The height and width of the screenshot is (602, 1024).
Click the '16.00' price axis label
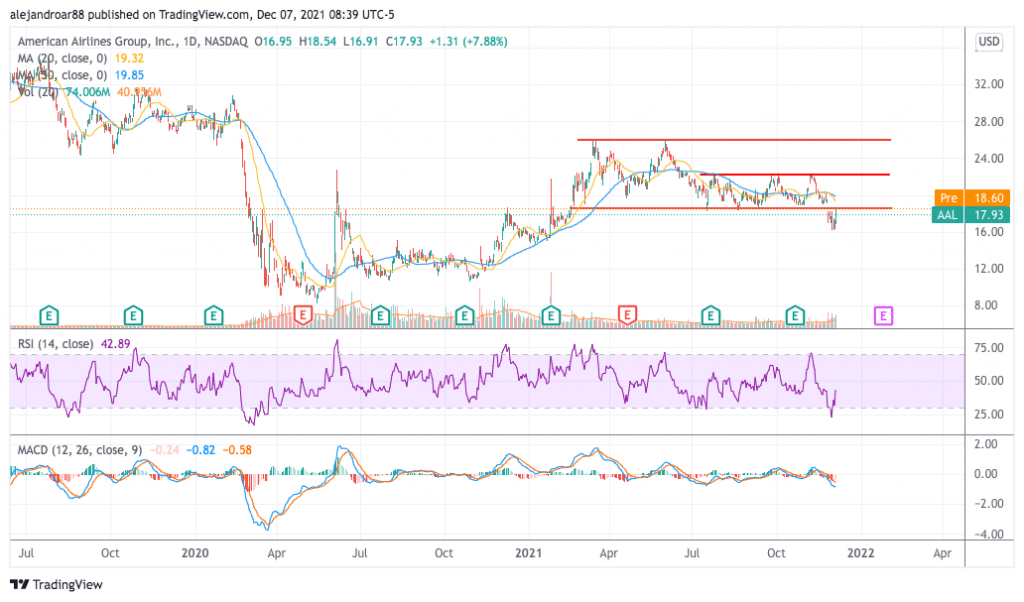[x=988, y=232]
